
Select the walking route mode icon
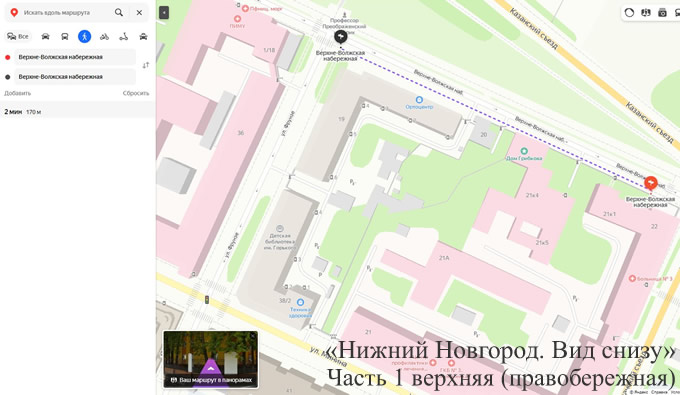(x=85, y=36)
